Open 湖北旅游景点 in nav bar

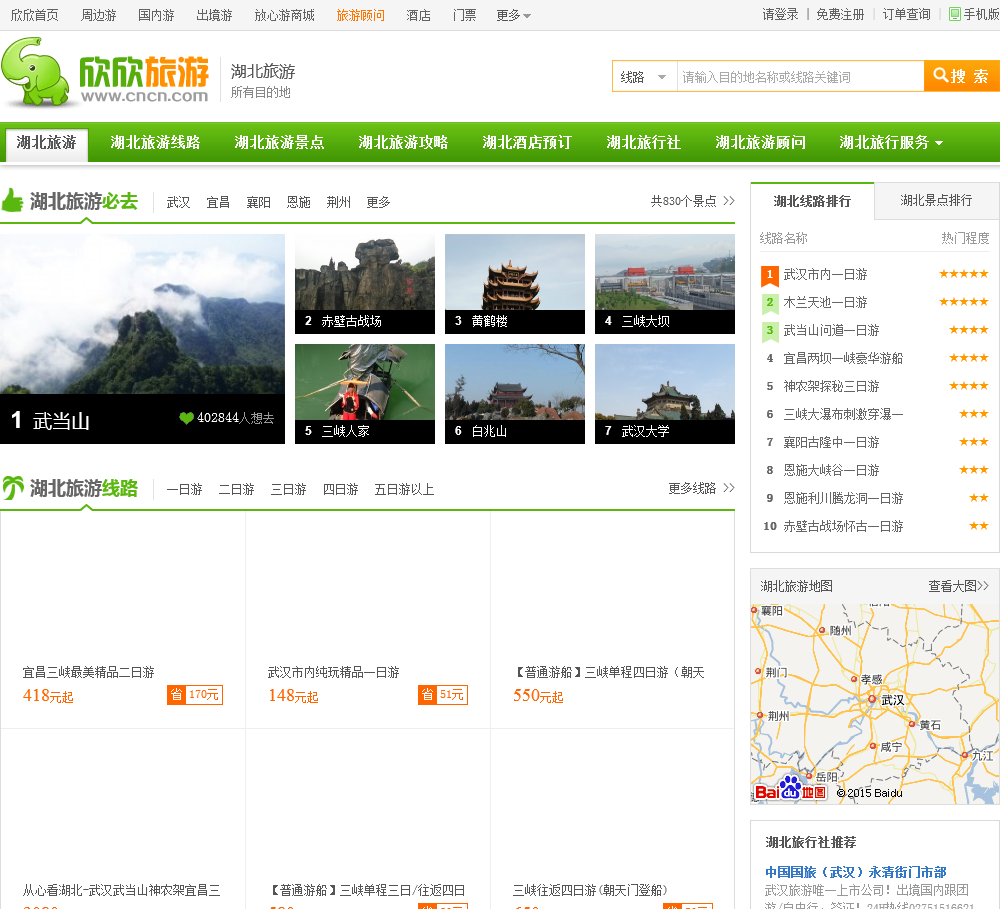coord(279,142)
